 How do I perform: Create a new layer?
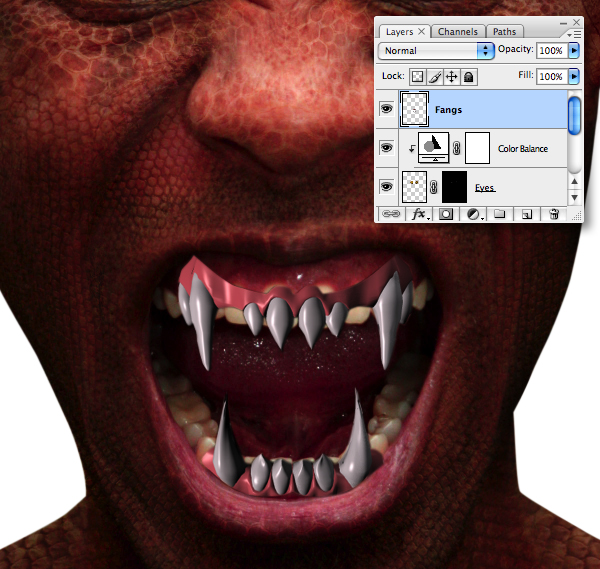[x=527, y=214]
